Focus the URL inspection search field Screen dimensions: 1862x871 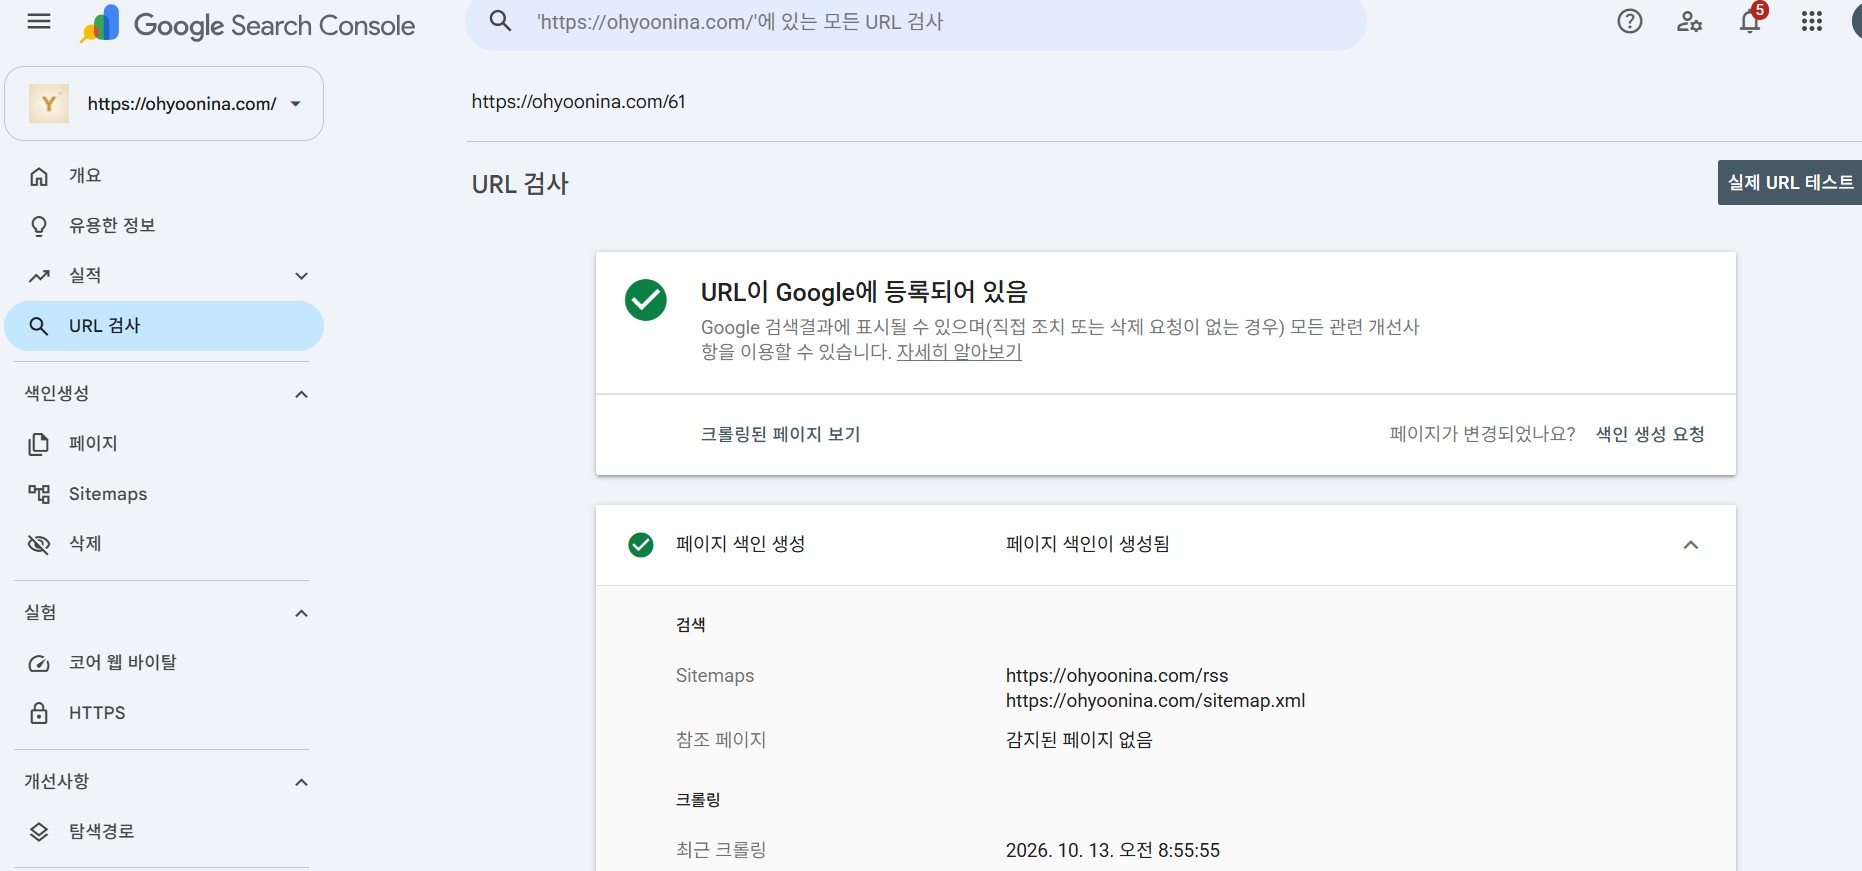[916, 22]
